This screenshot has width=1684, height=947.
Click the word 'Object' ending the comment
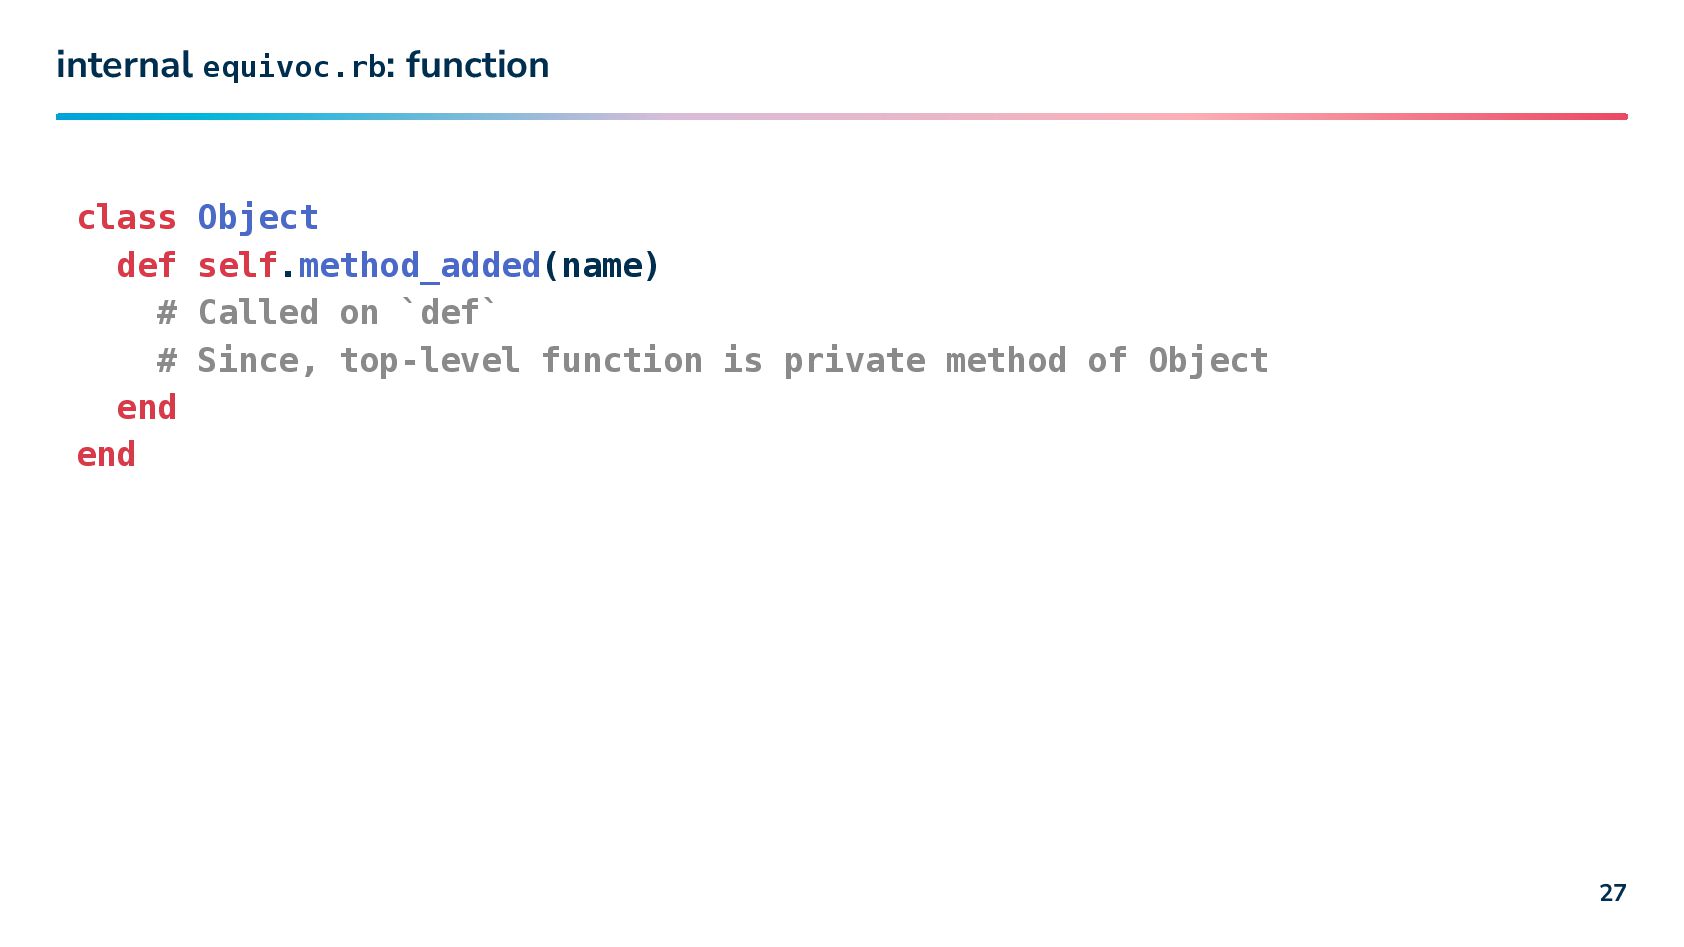tap(1208, 360)
